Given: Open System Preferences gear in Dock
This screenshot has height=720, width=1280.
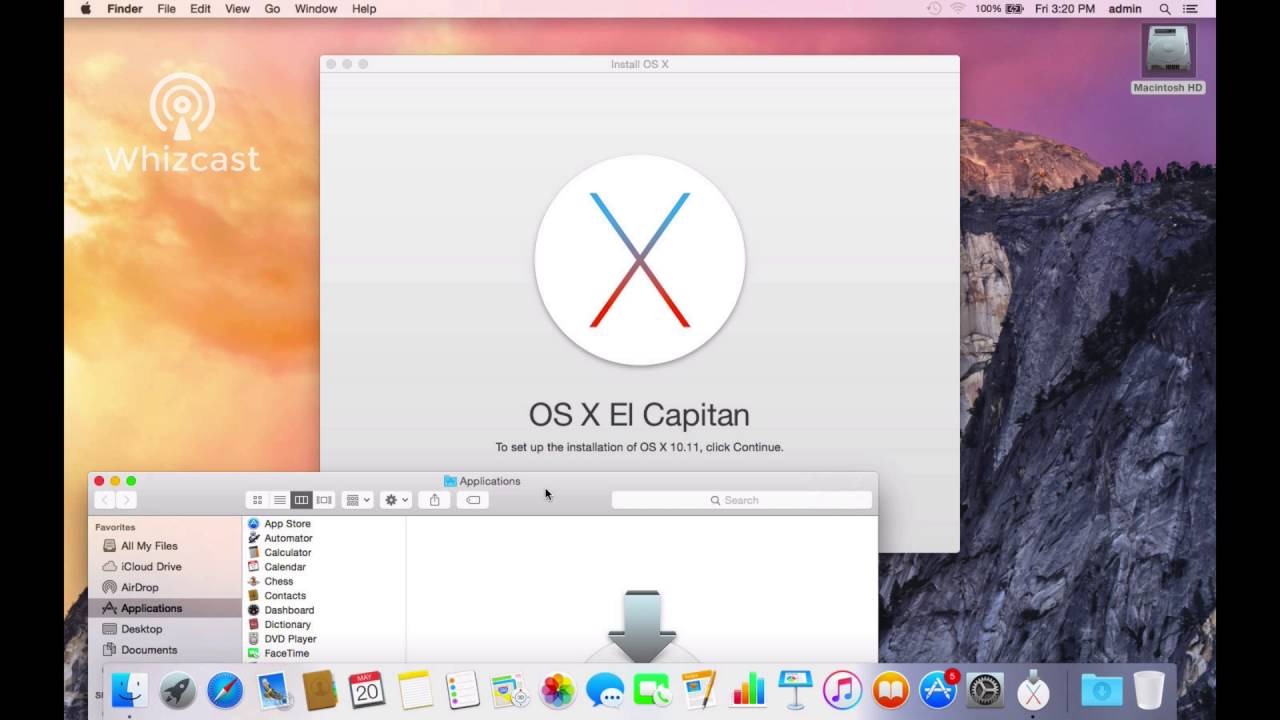Looking at the screenshot, I should click(x=985, y=690).
